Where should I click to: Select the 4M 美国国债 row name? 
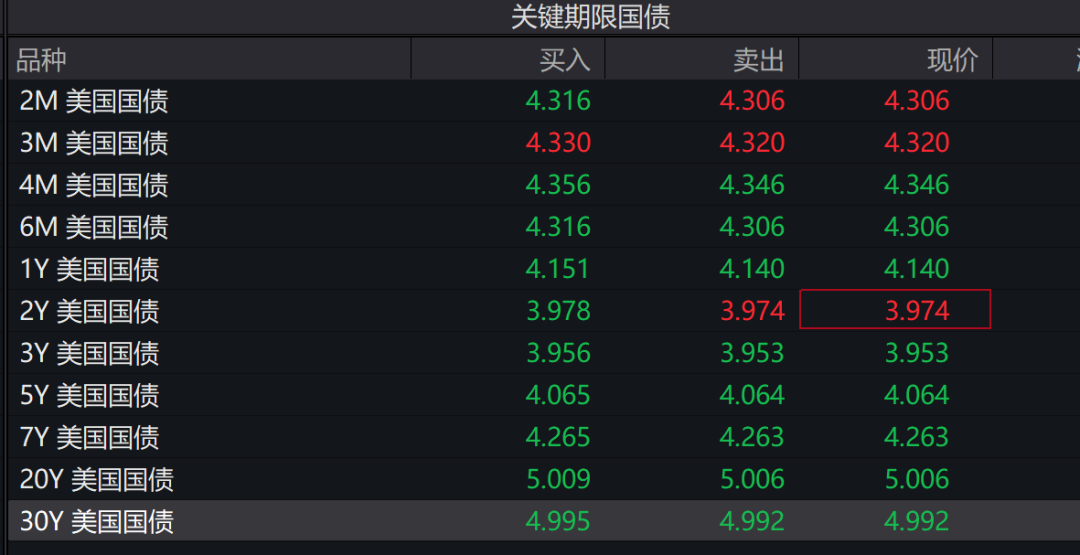point(94,185)
